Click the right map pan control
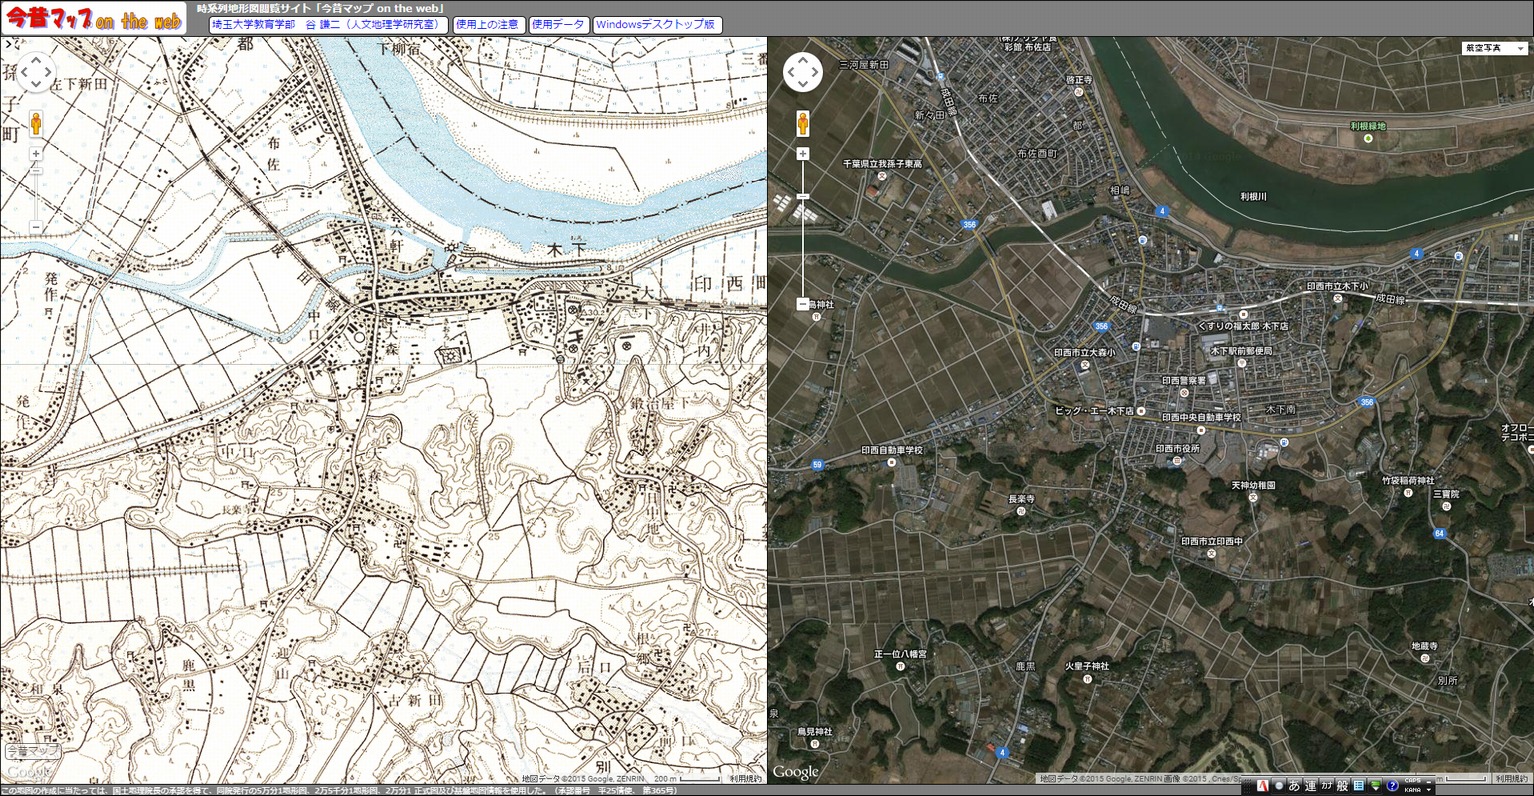 tap(802, 72)
